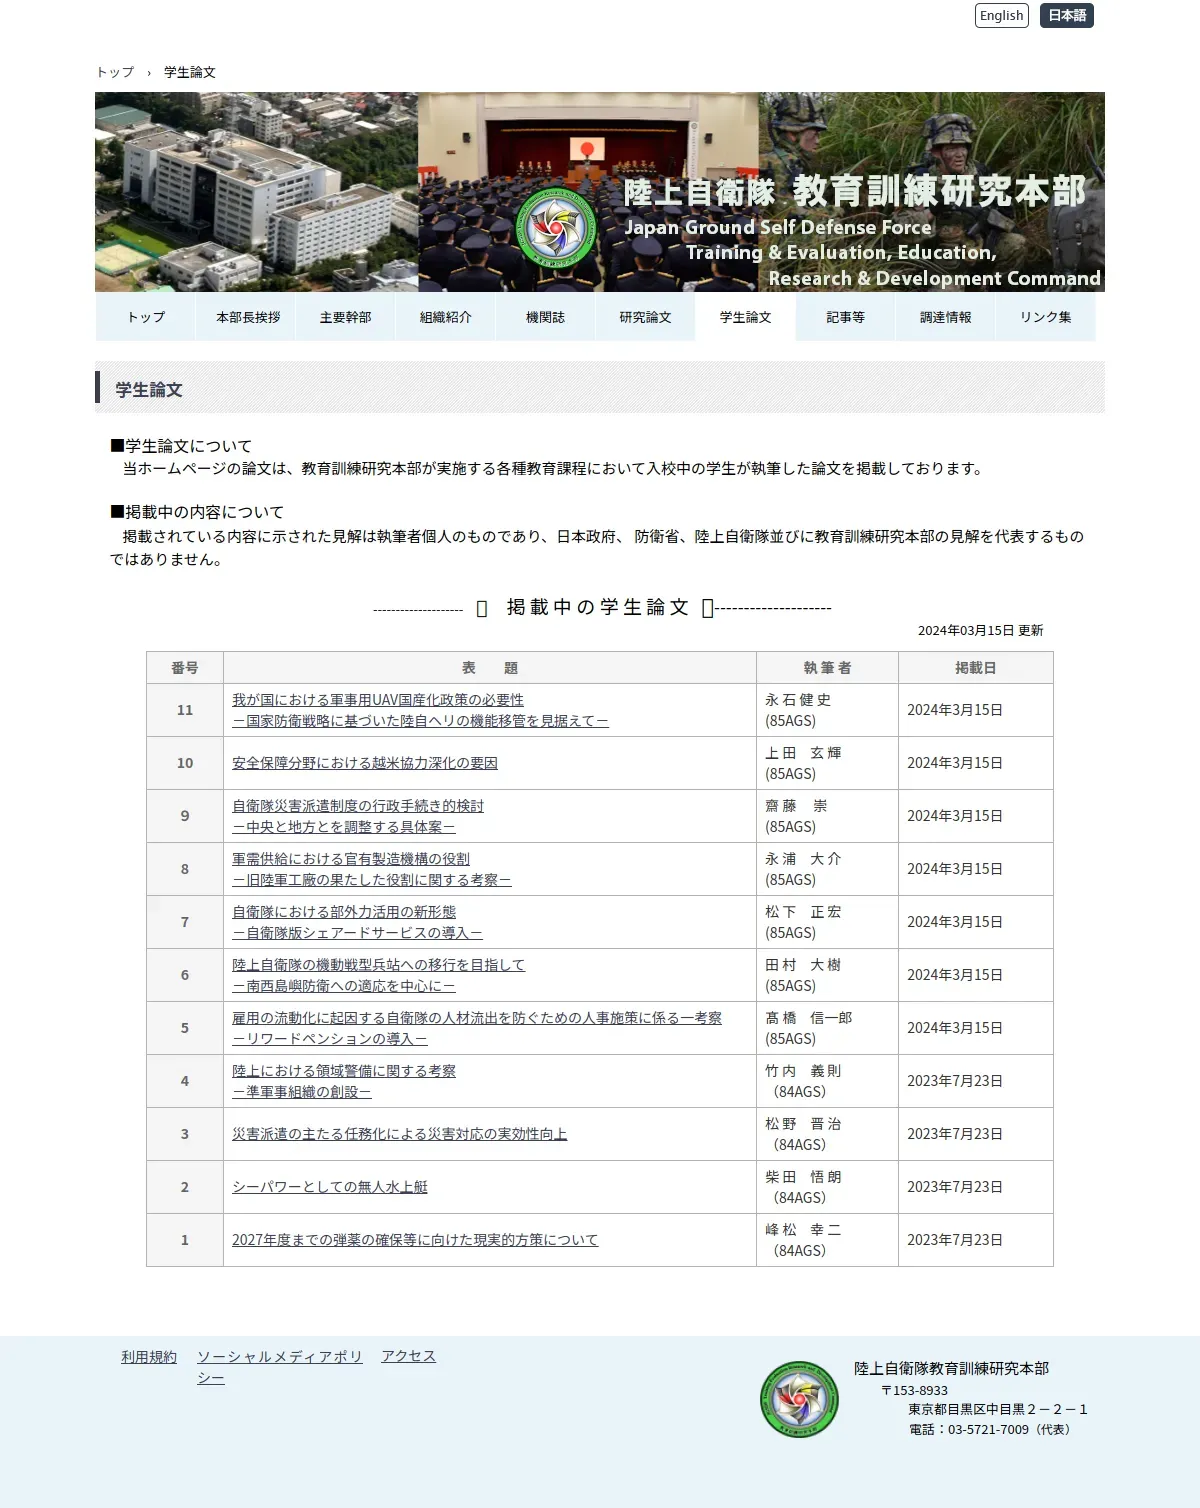The width and height of the screenshot is (1200, 1508).
Task: Click author cell 髙橋 信一郎
Action: [x=827, y=1028]
